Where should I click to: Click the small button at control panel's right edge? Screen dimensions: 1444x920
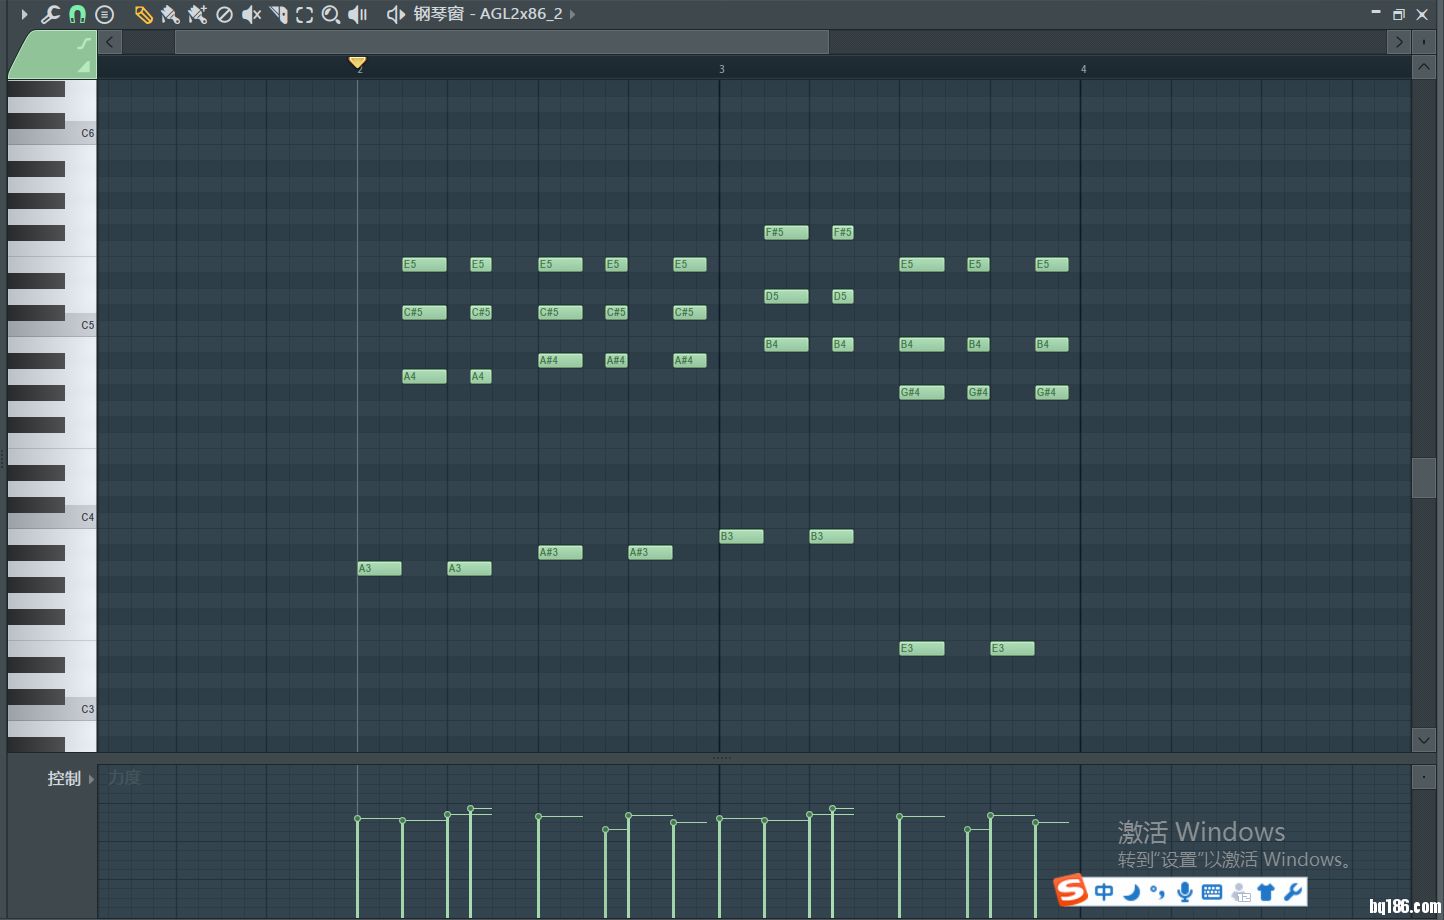click(1423, 777)
